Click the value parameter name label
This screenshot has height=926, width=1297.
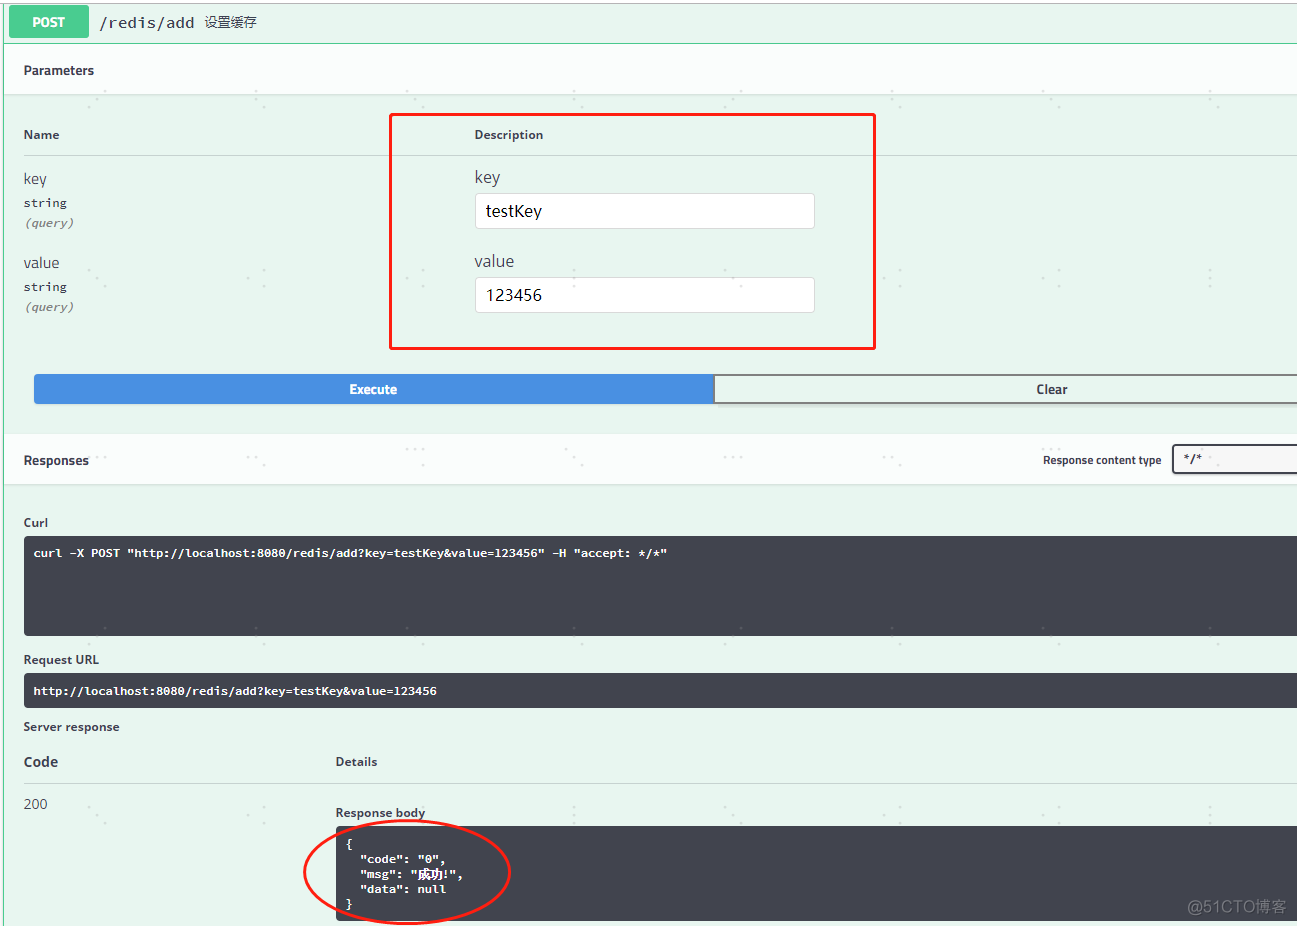coord(41,263)
